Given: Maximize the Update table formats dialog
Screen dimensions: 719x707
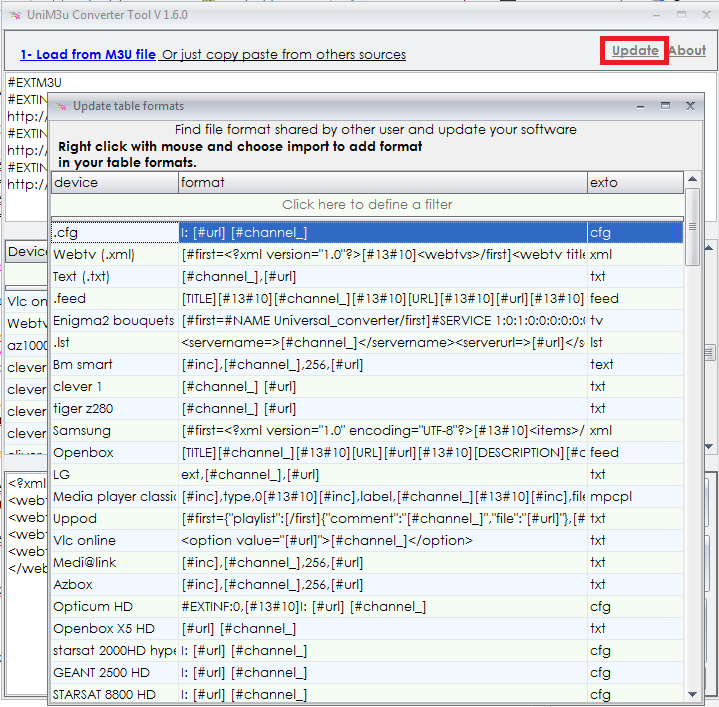Looking at the screenshot, I should tap(665, 106).
